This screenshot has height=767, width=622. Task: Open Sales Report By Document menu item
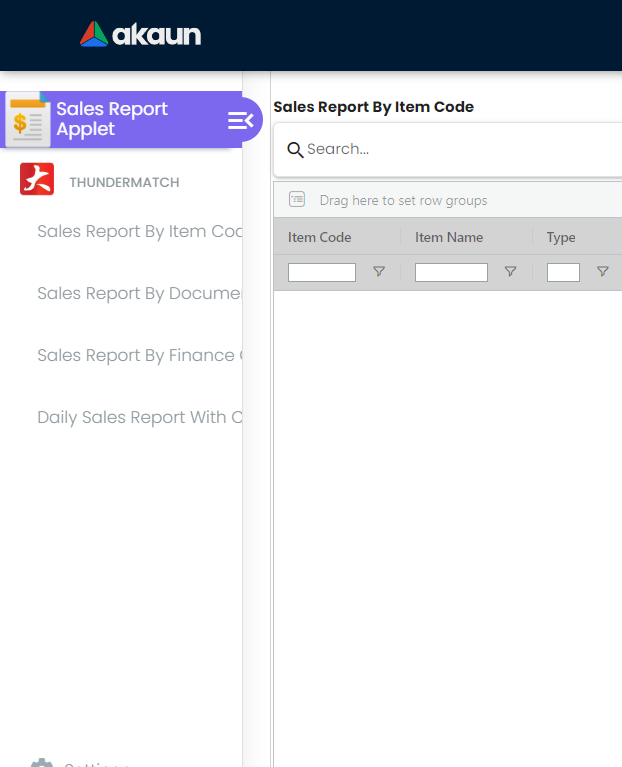point(140,293)
